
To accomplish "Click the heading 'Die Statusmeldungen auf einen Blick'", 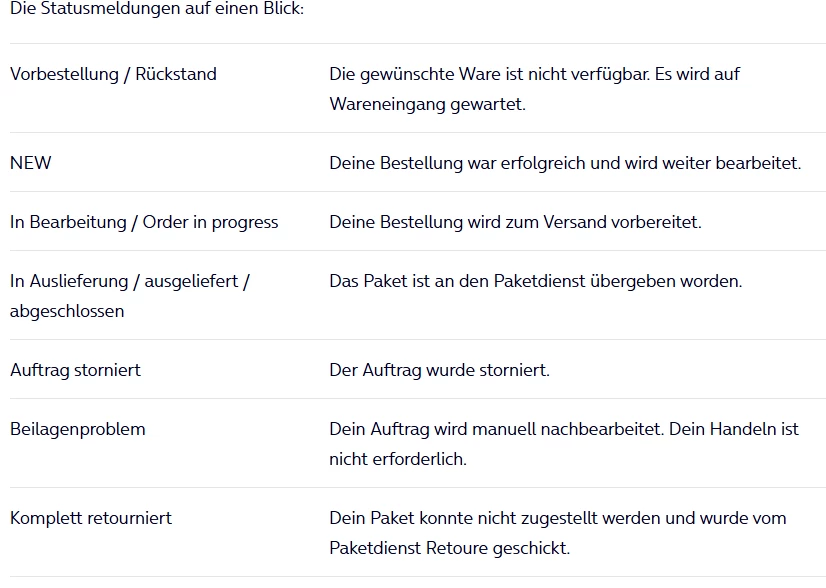I will point(157,9).
